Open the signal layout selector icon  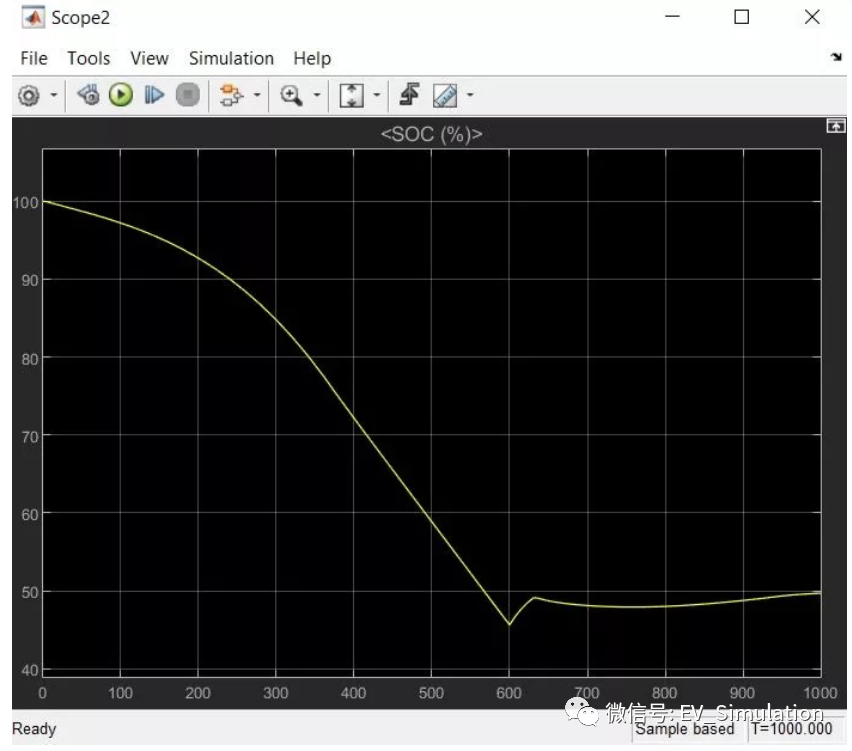(x=231, y=95)
